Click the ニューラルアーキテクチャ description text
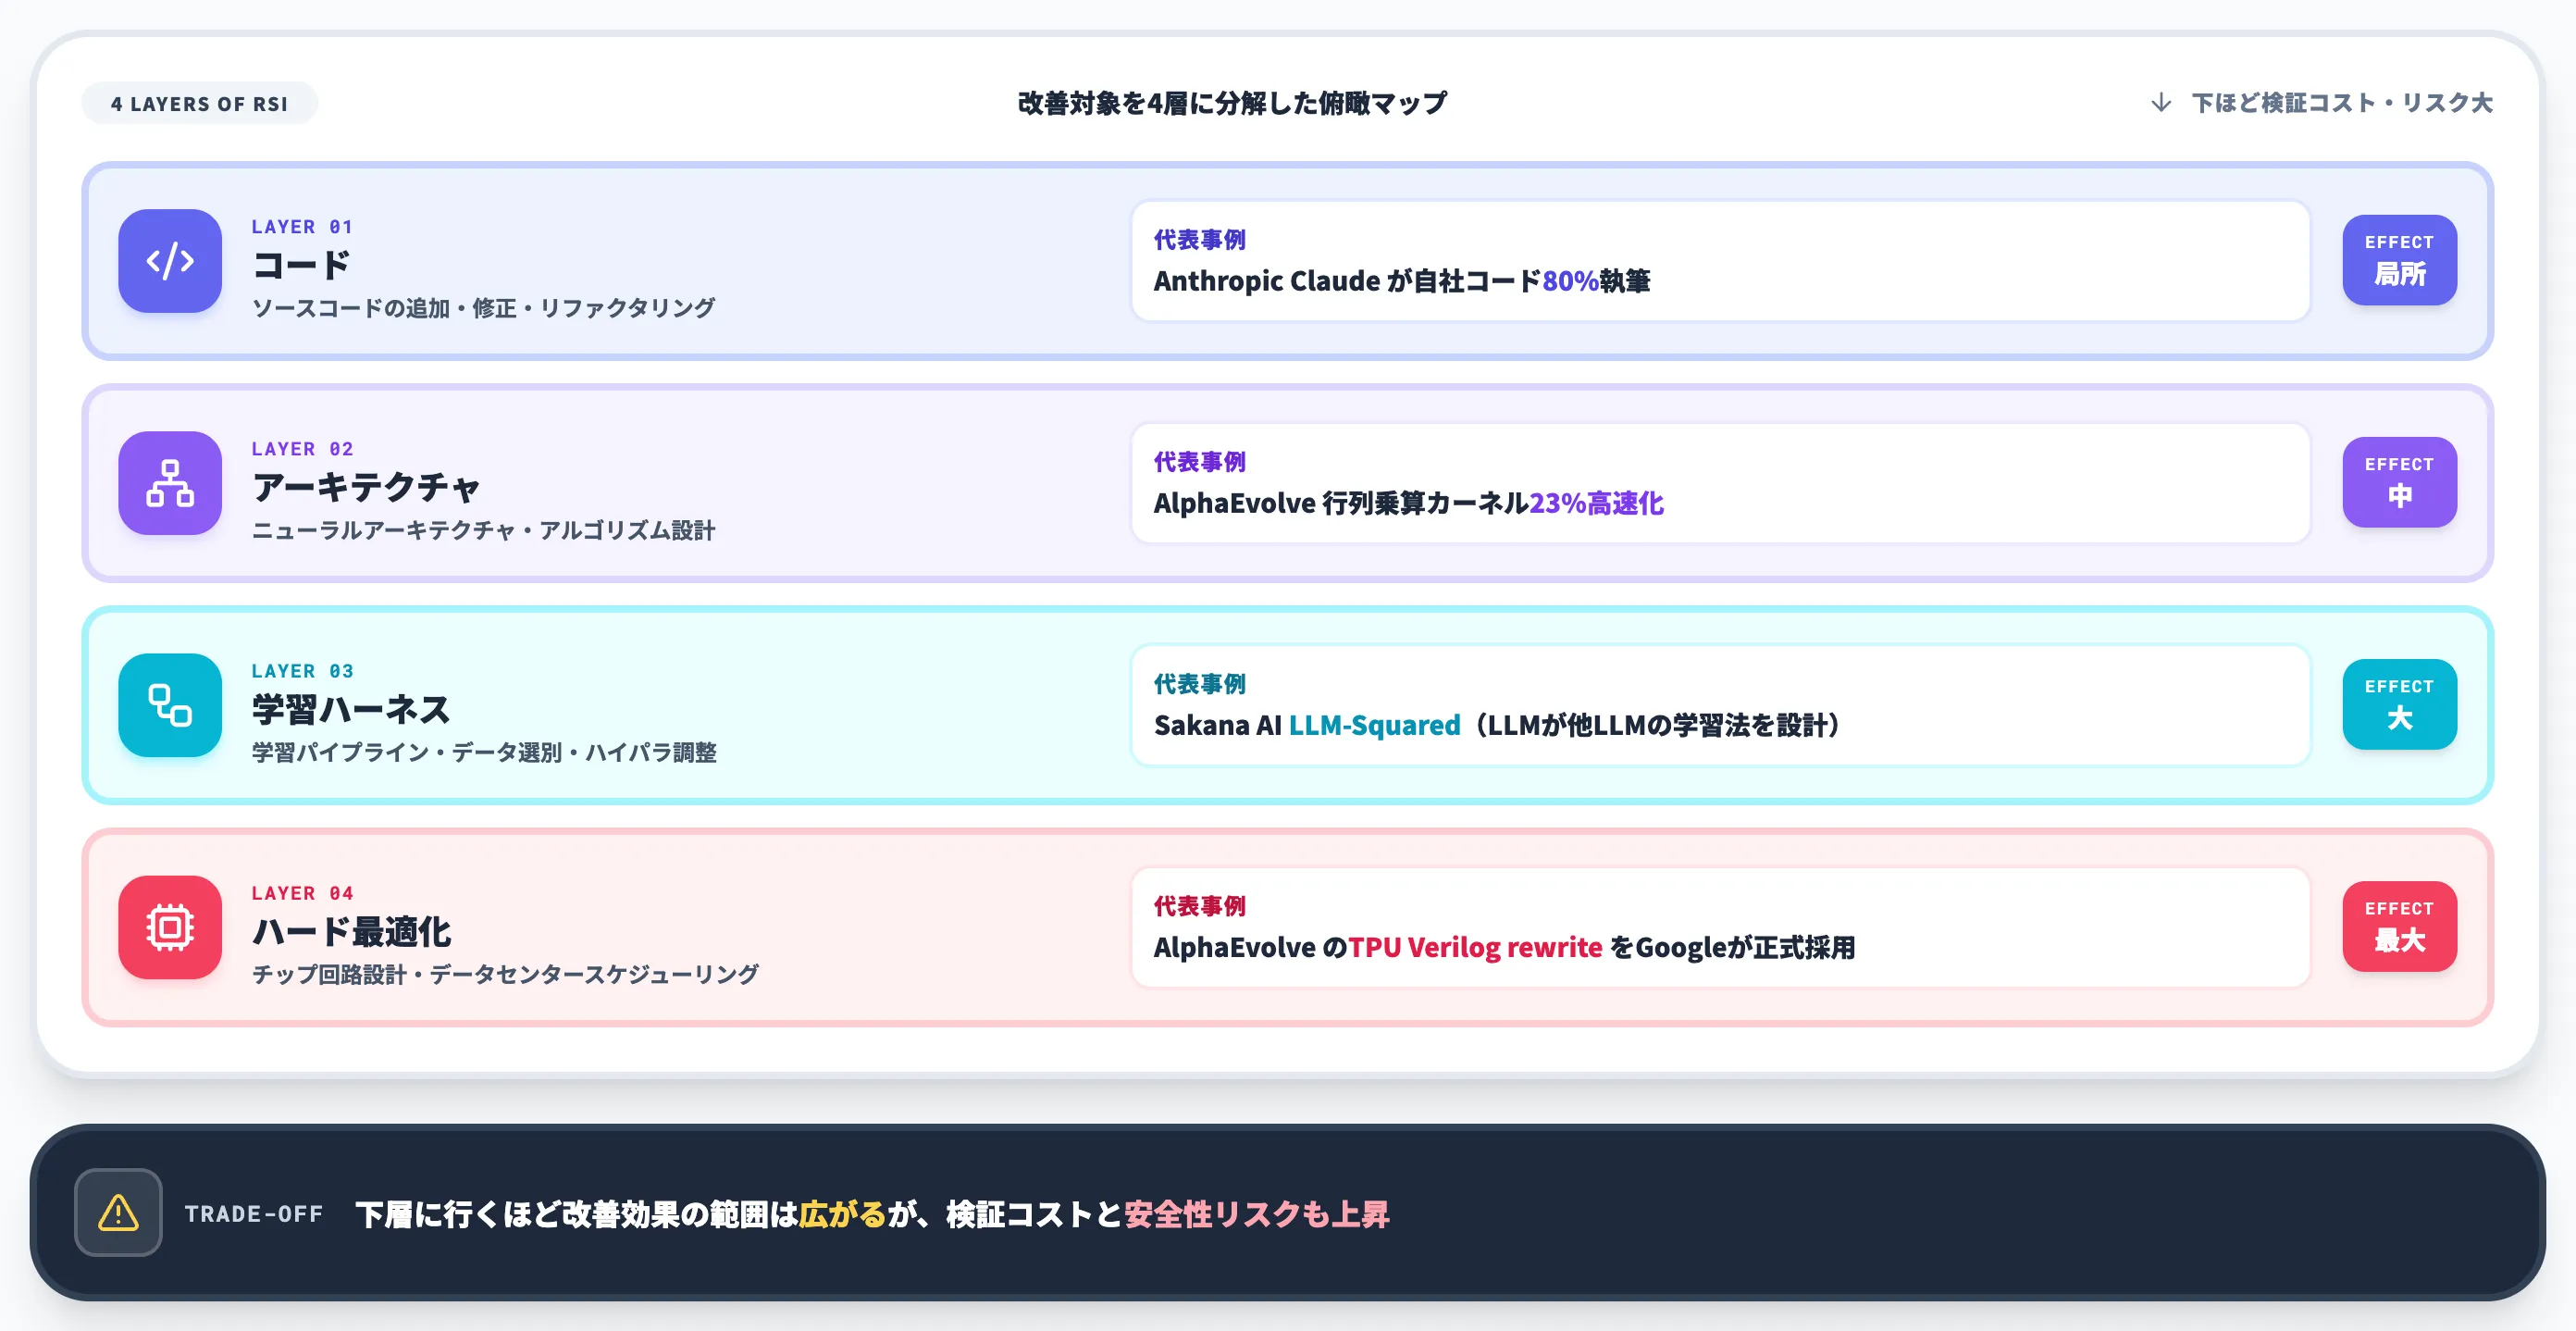 [x=483, y=530]
